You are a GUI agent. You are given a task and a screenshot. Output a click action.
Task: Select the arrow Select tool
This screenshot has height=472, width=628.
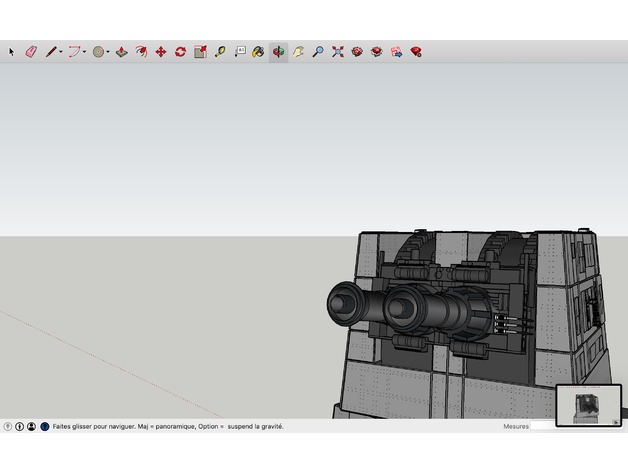(11, 52)
